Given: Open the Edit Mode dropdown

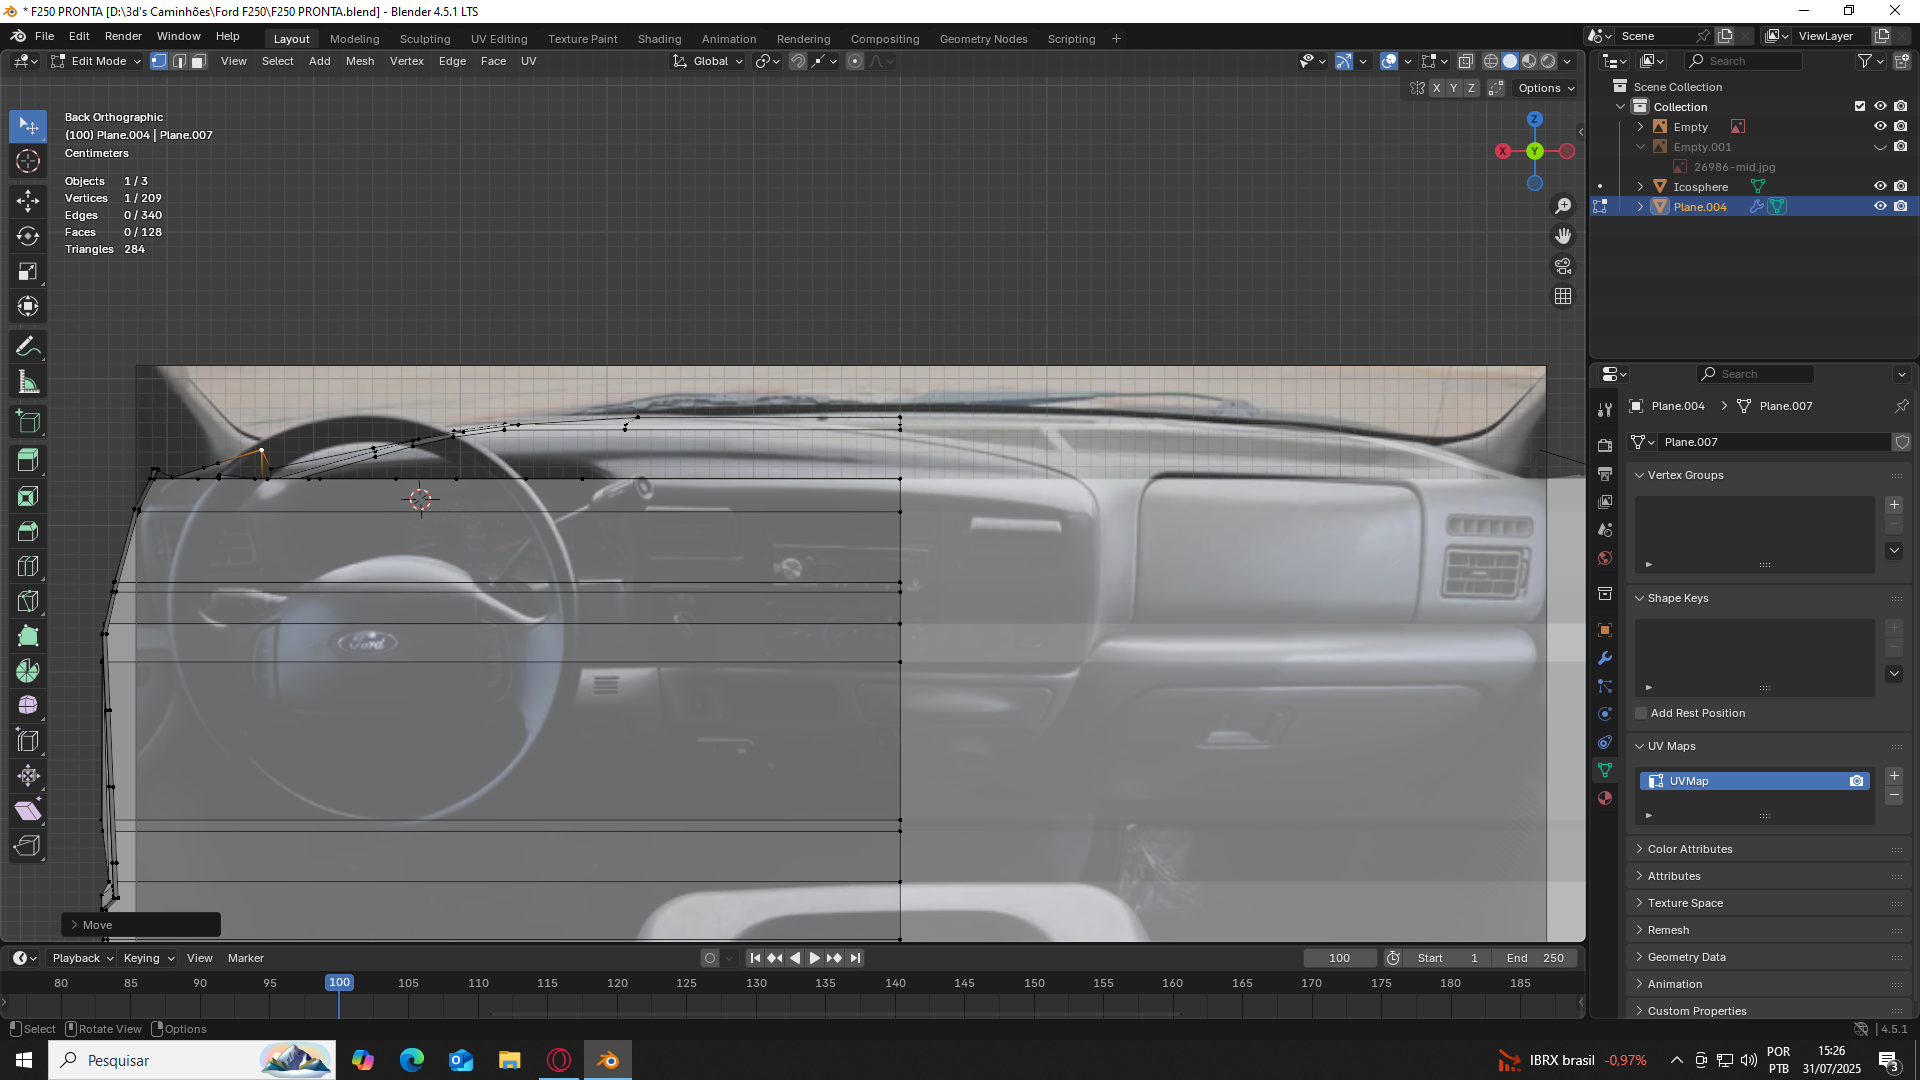Looking at the screenshot, I should click(x=98, y=61).
